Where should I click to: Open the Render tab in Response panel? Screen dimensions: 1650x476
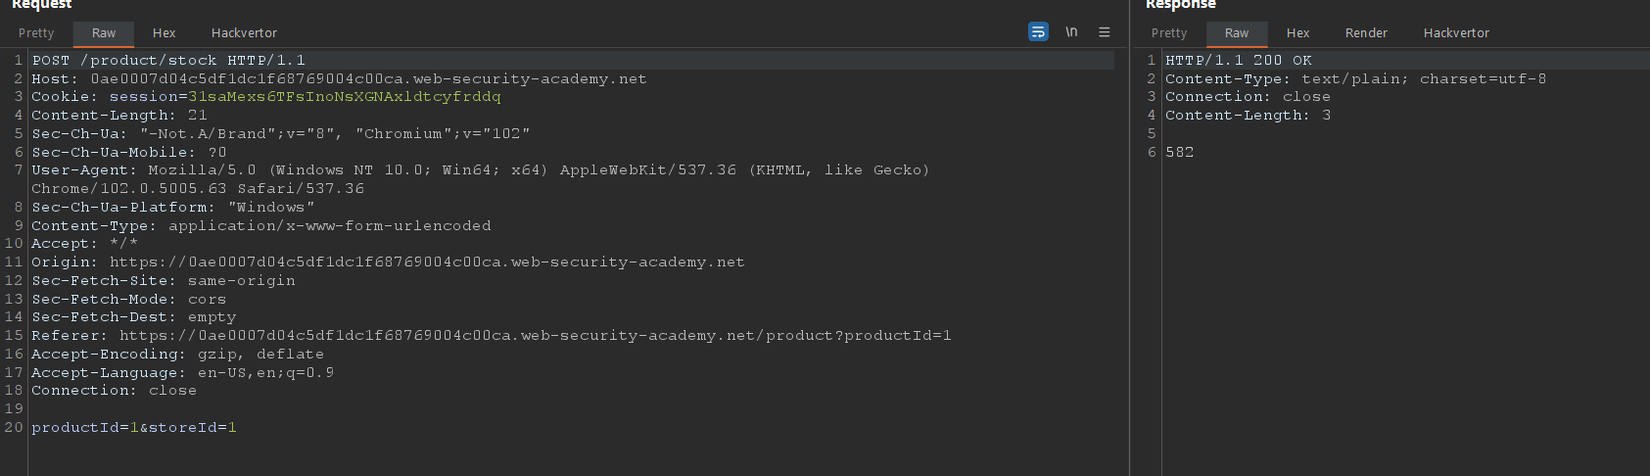coord(1366,33)
